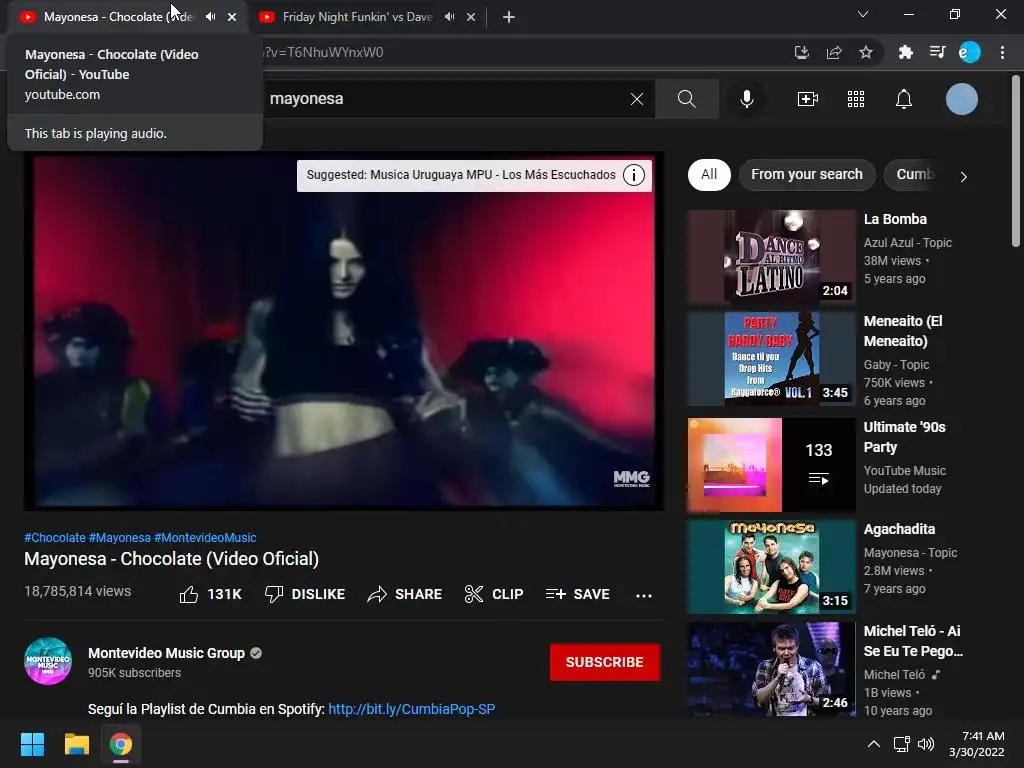
Task: Open the volume speaker tray icon
Action: (925, 744)
